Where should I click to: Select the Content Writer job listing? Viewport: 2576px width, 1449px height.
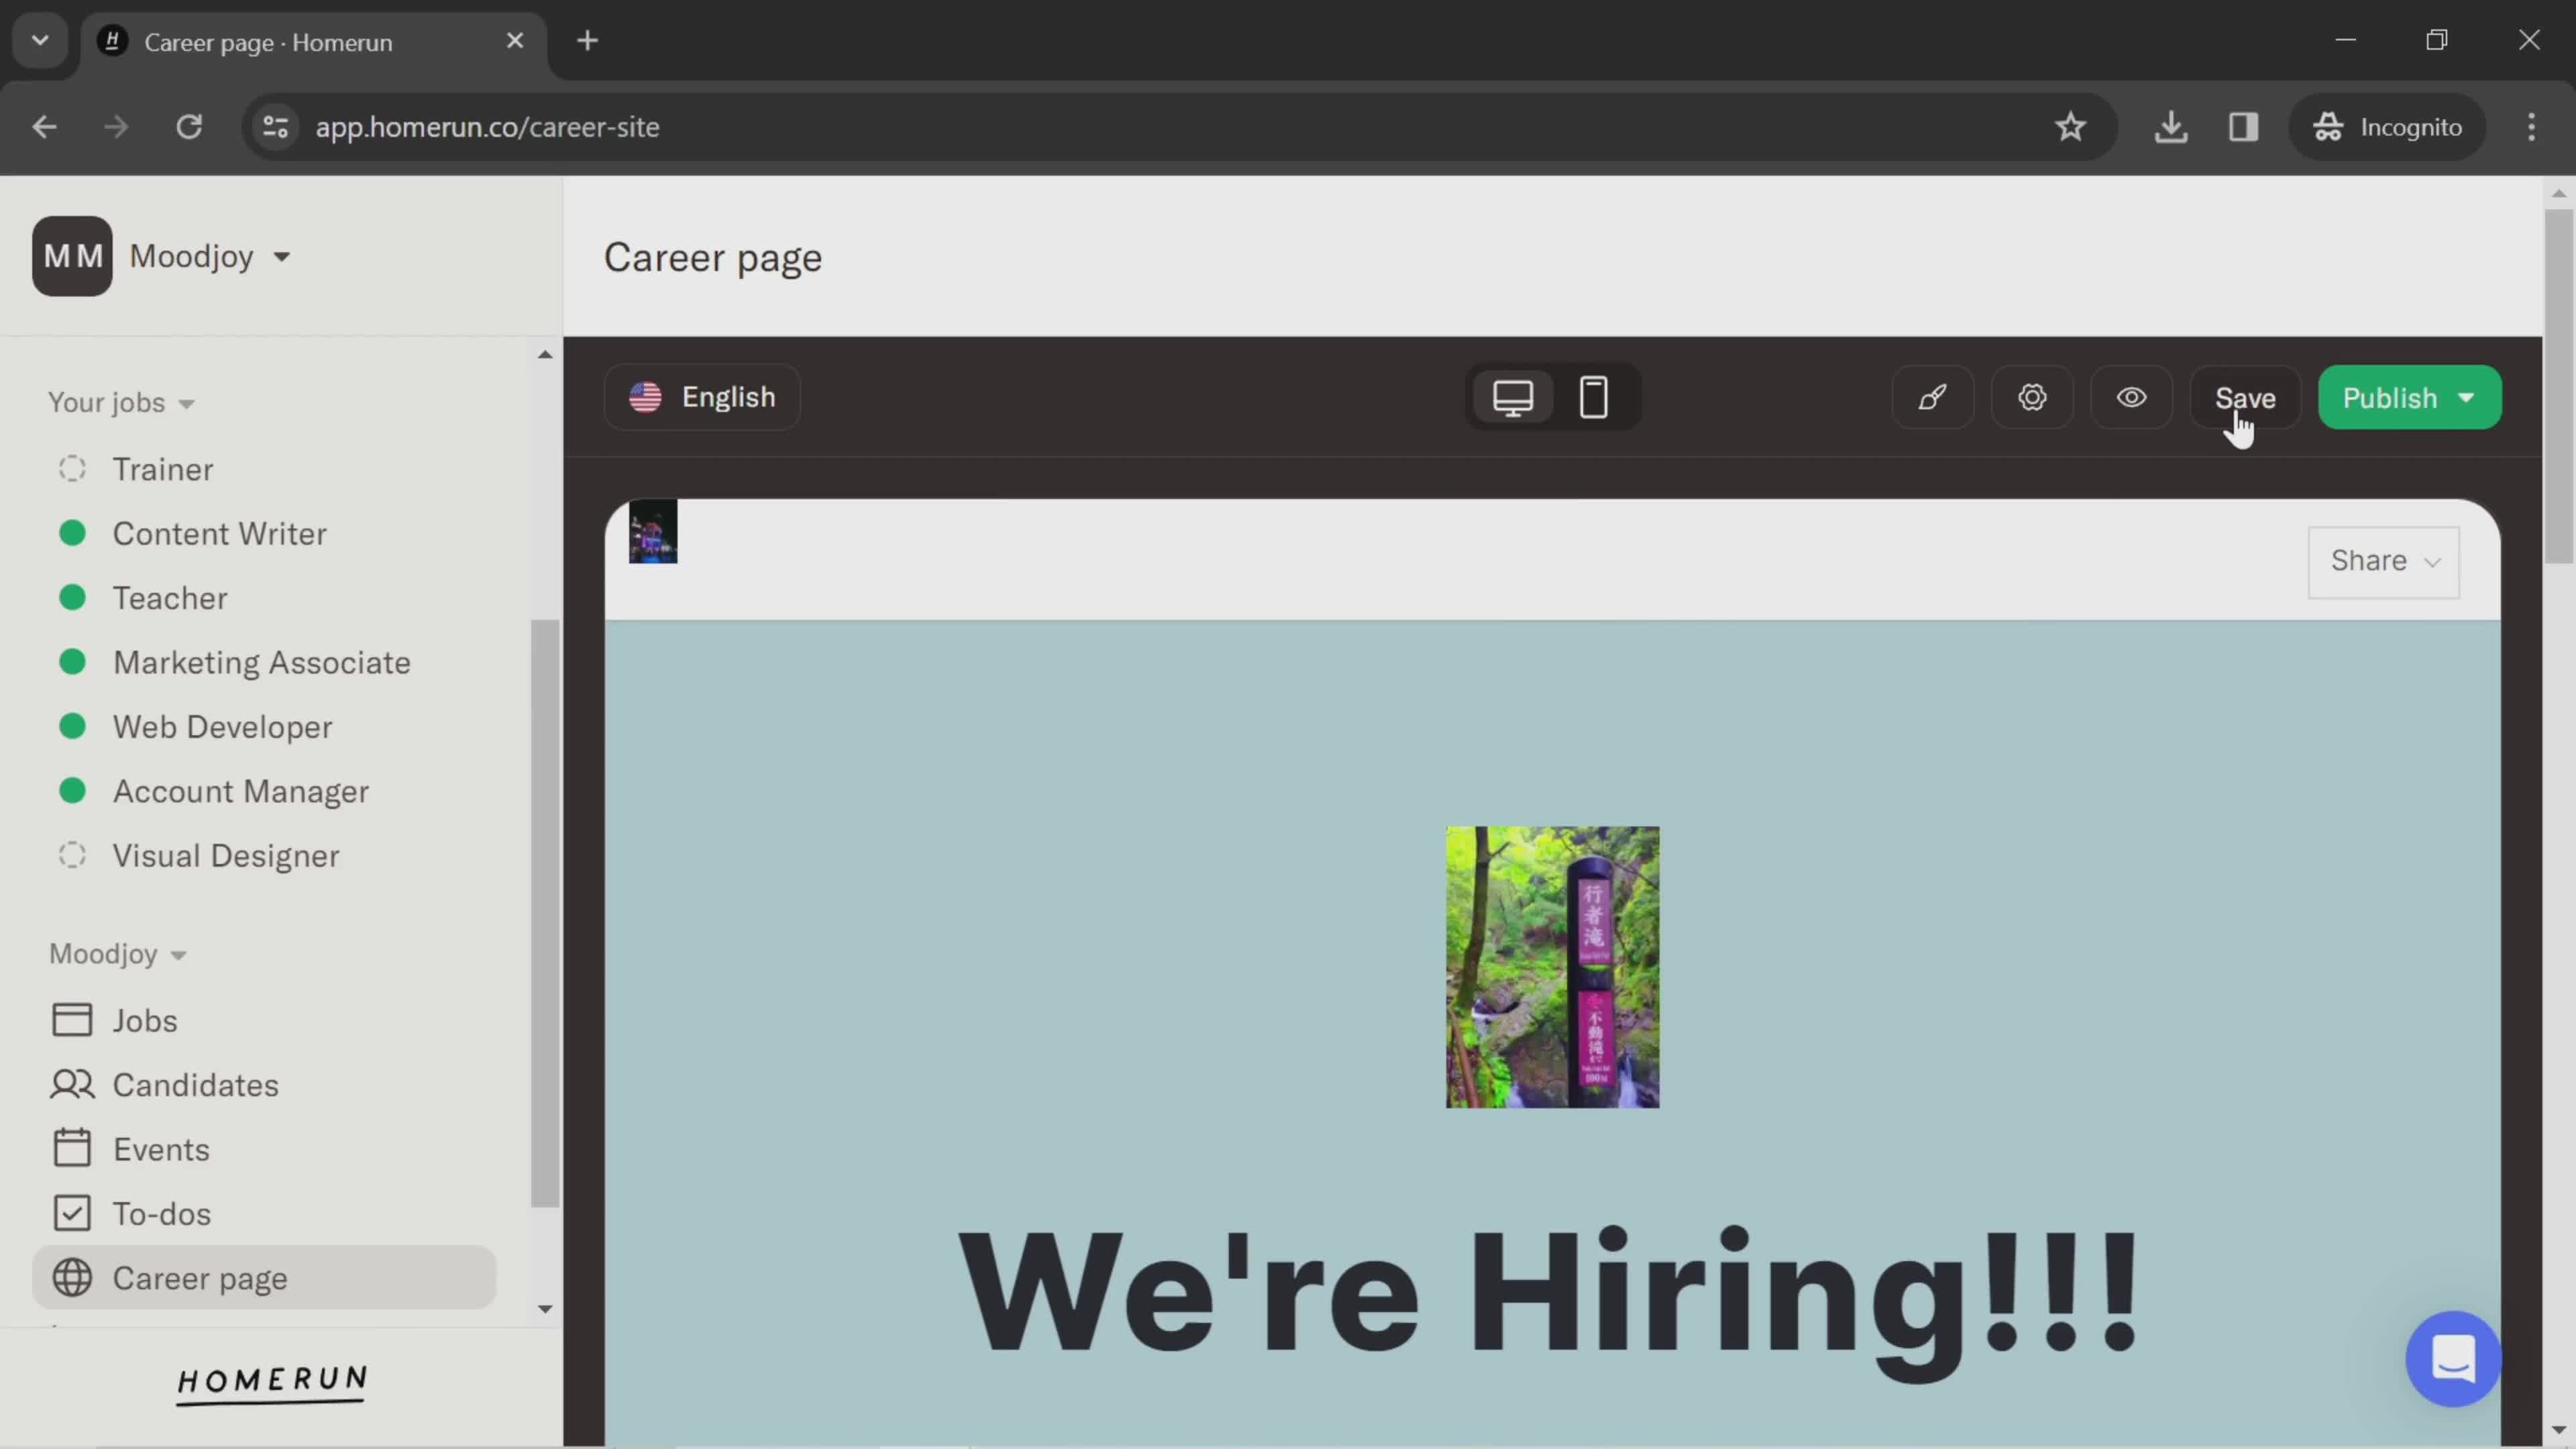coord(219,533)
